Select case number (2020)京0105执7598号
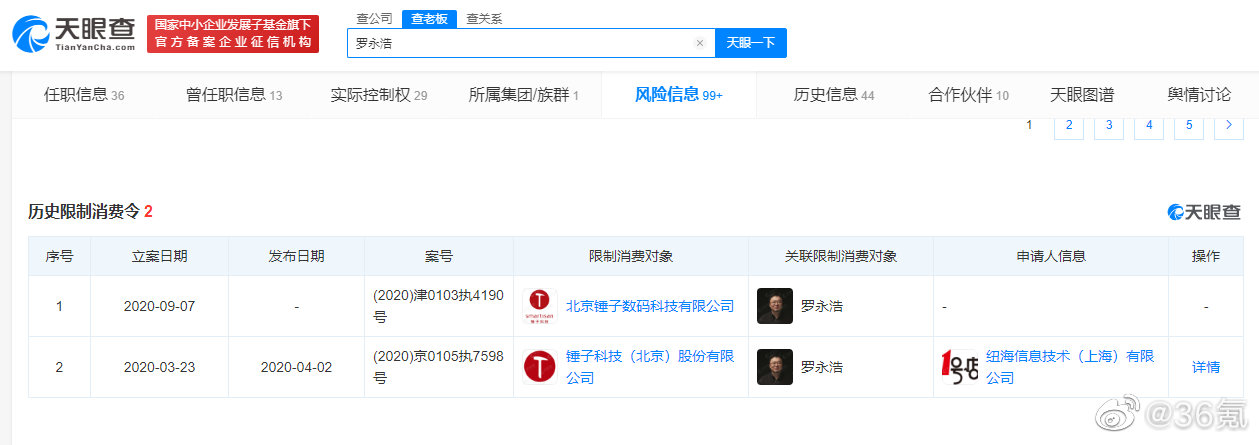 438,367
